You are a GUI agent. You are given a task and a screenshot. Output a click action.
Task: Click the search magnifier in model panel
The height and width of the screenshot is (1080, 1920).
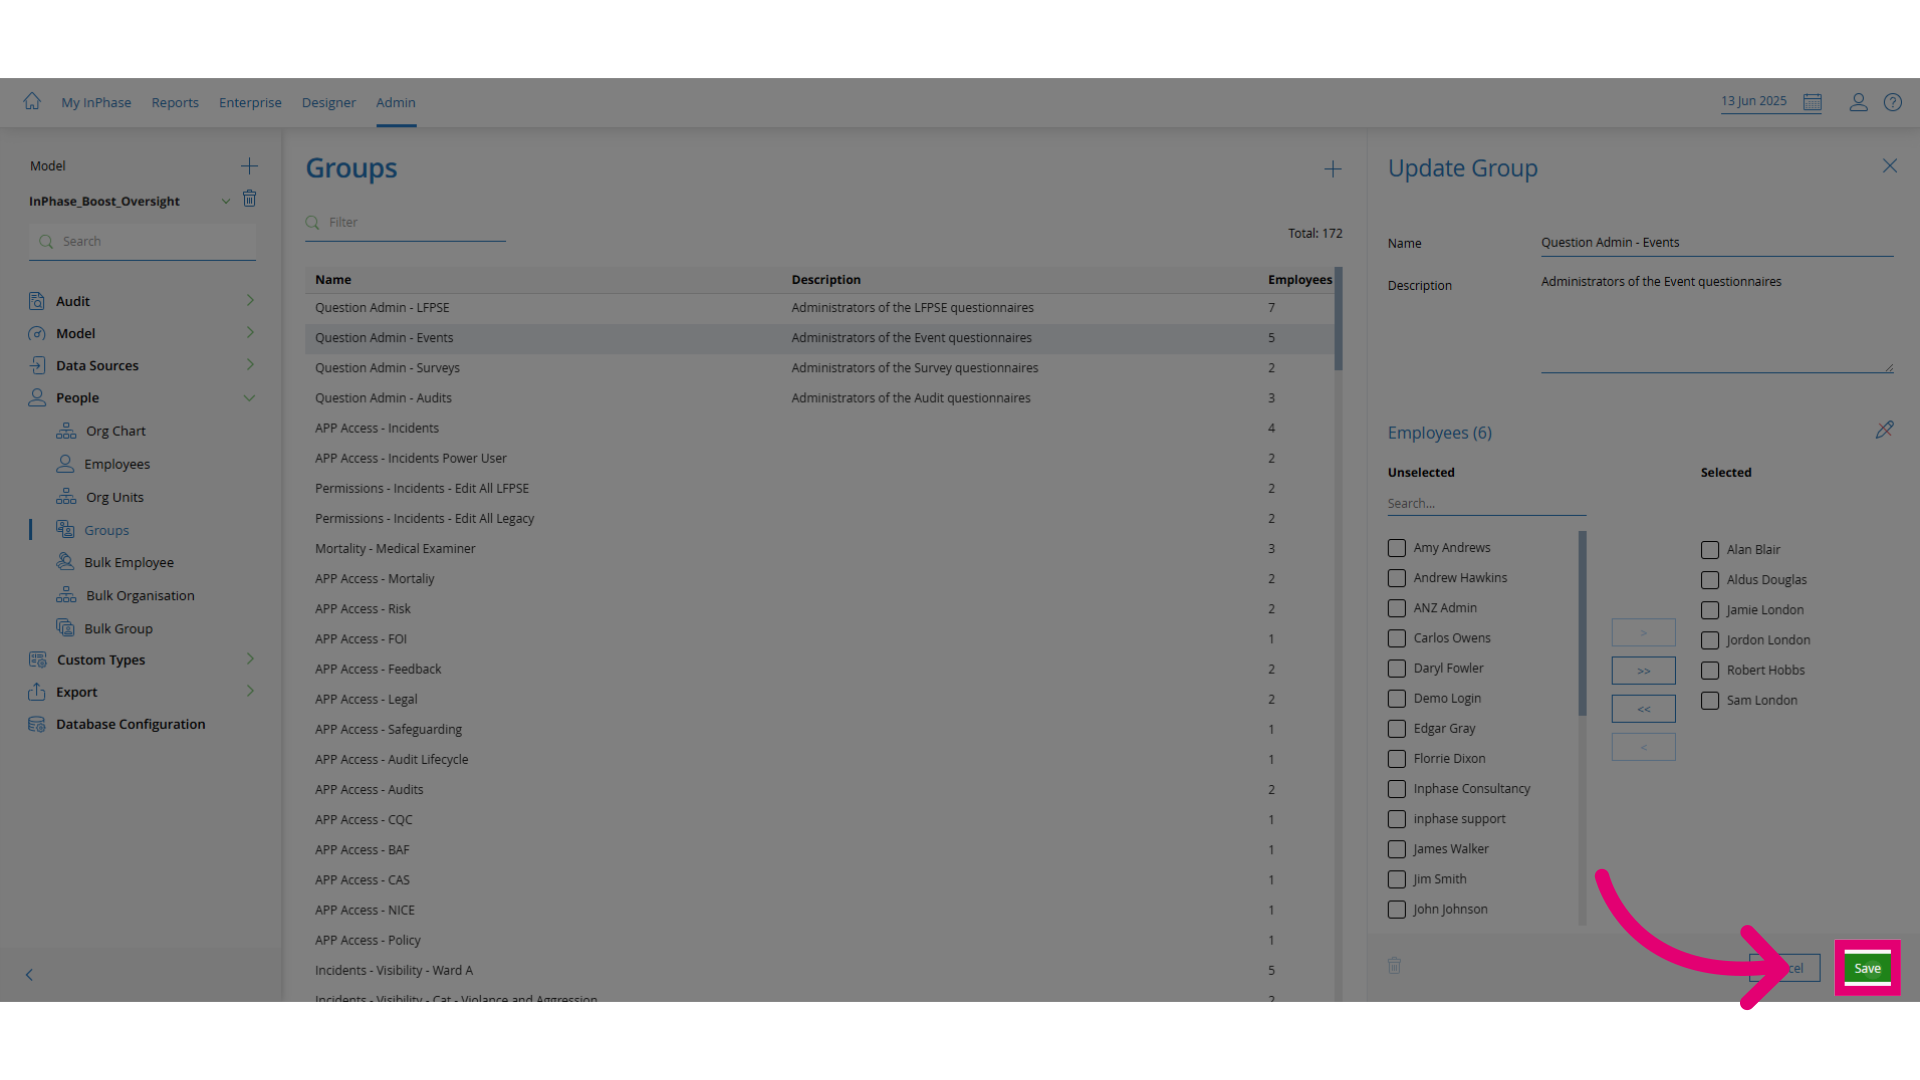tap(46, 241)
